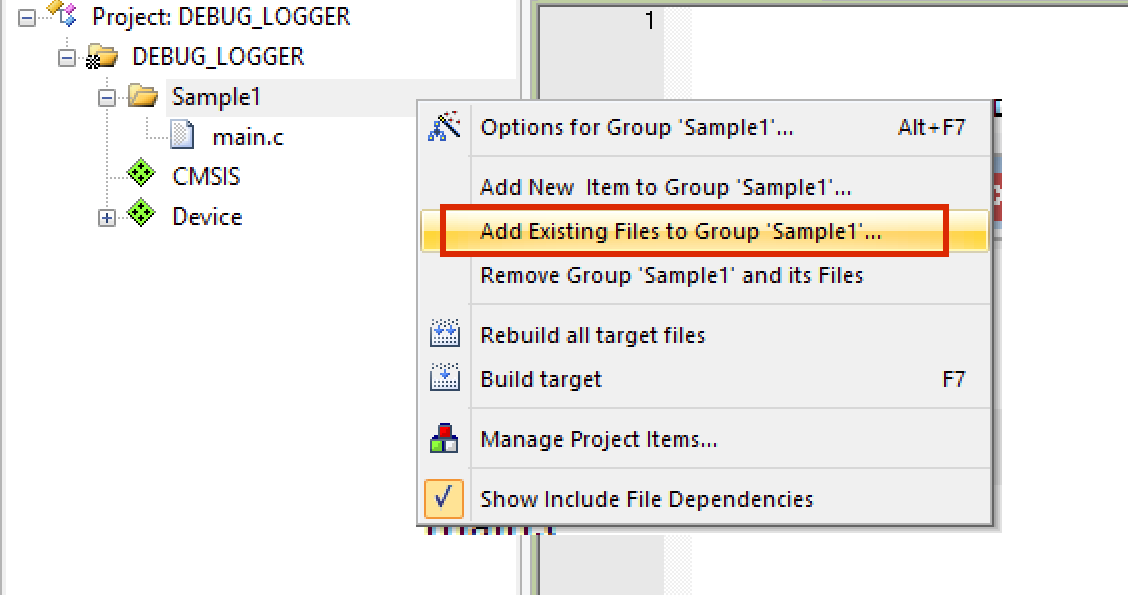Click the CMSIS green diamond icon
Image resolution: width=1128 pixels, height=595 pixels.
[142, 176]
